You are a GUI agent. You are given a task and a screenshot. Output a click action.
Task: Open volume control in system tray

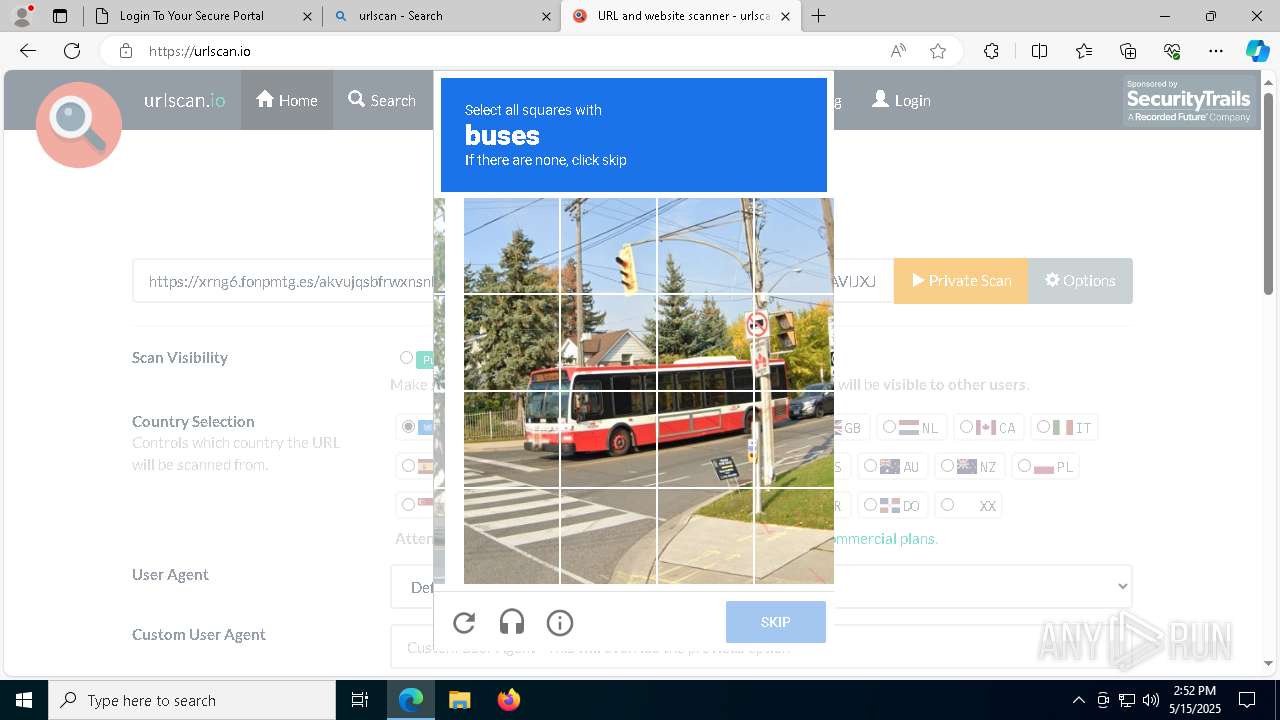coord(1151,700)
